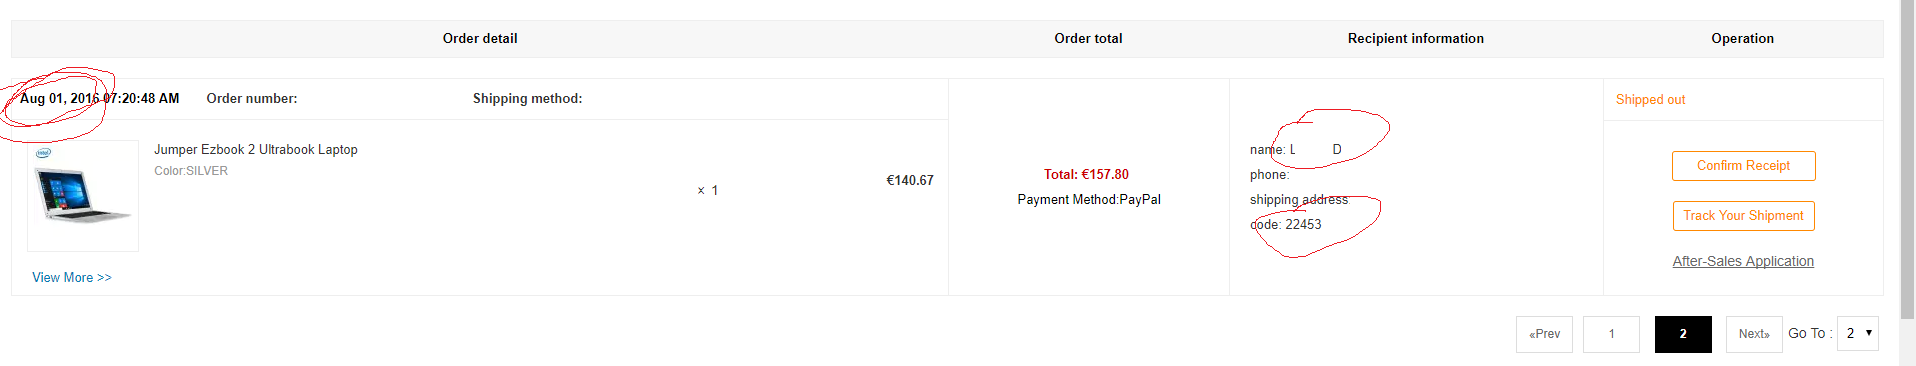Open Jumper Ezbook 2 Ultrabook Laptop title
The width and height of the screenshot is (1916, 366).
pos(256,150)
